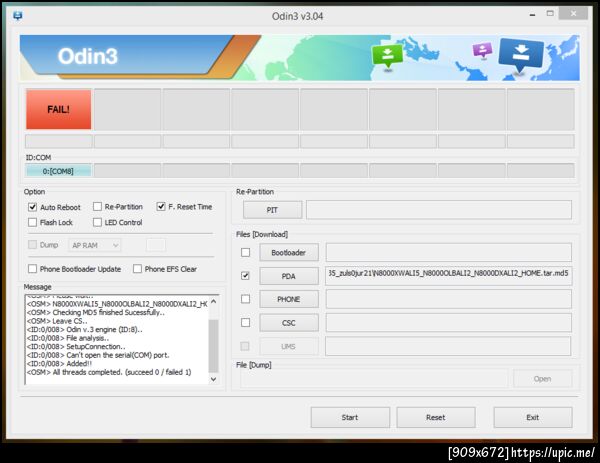Click the 0:[COM8] port indicator

pos(58,171)
